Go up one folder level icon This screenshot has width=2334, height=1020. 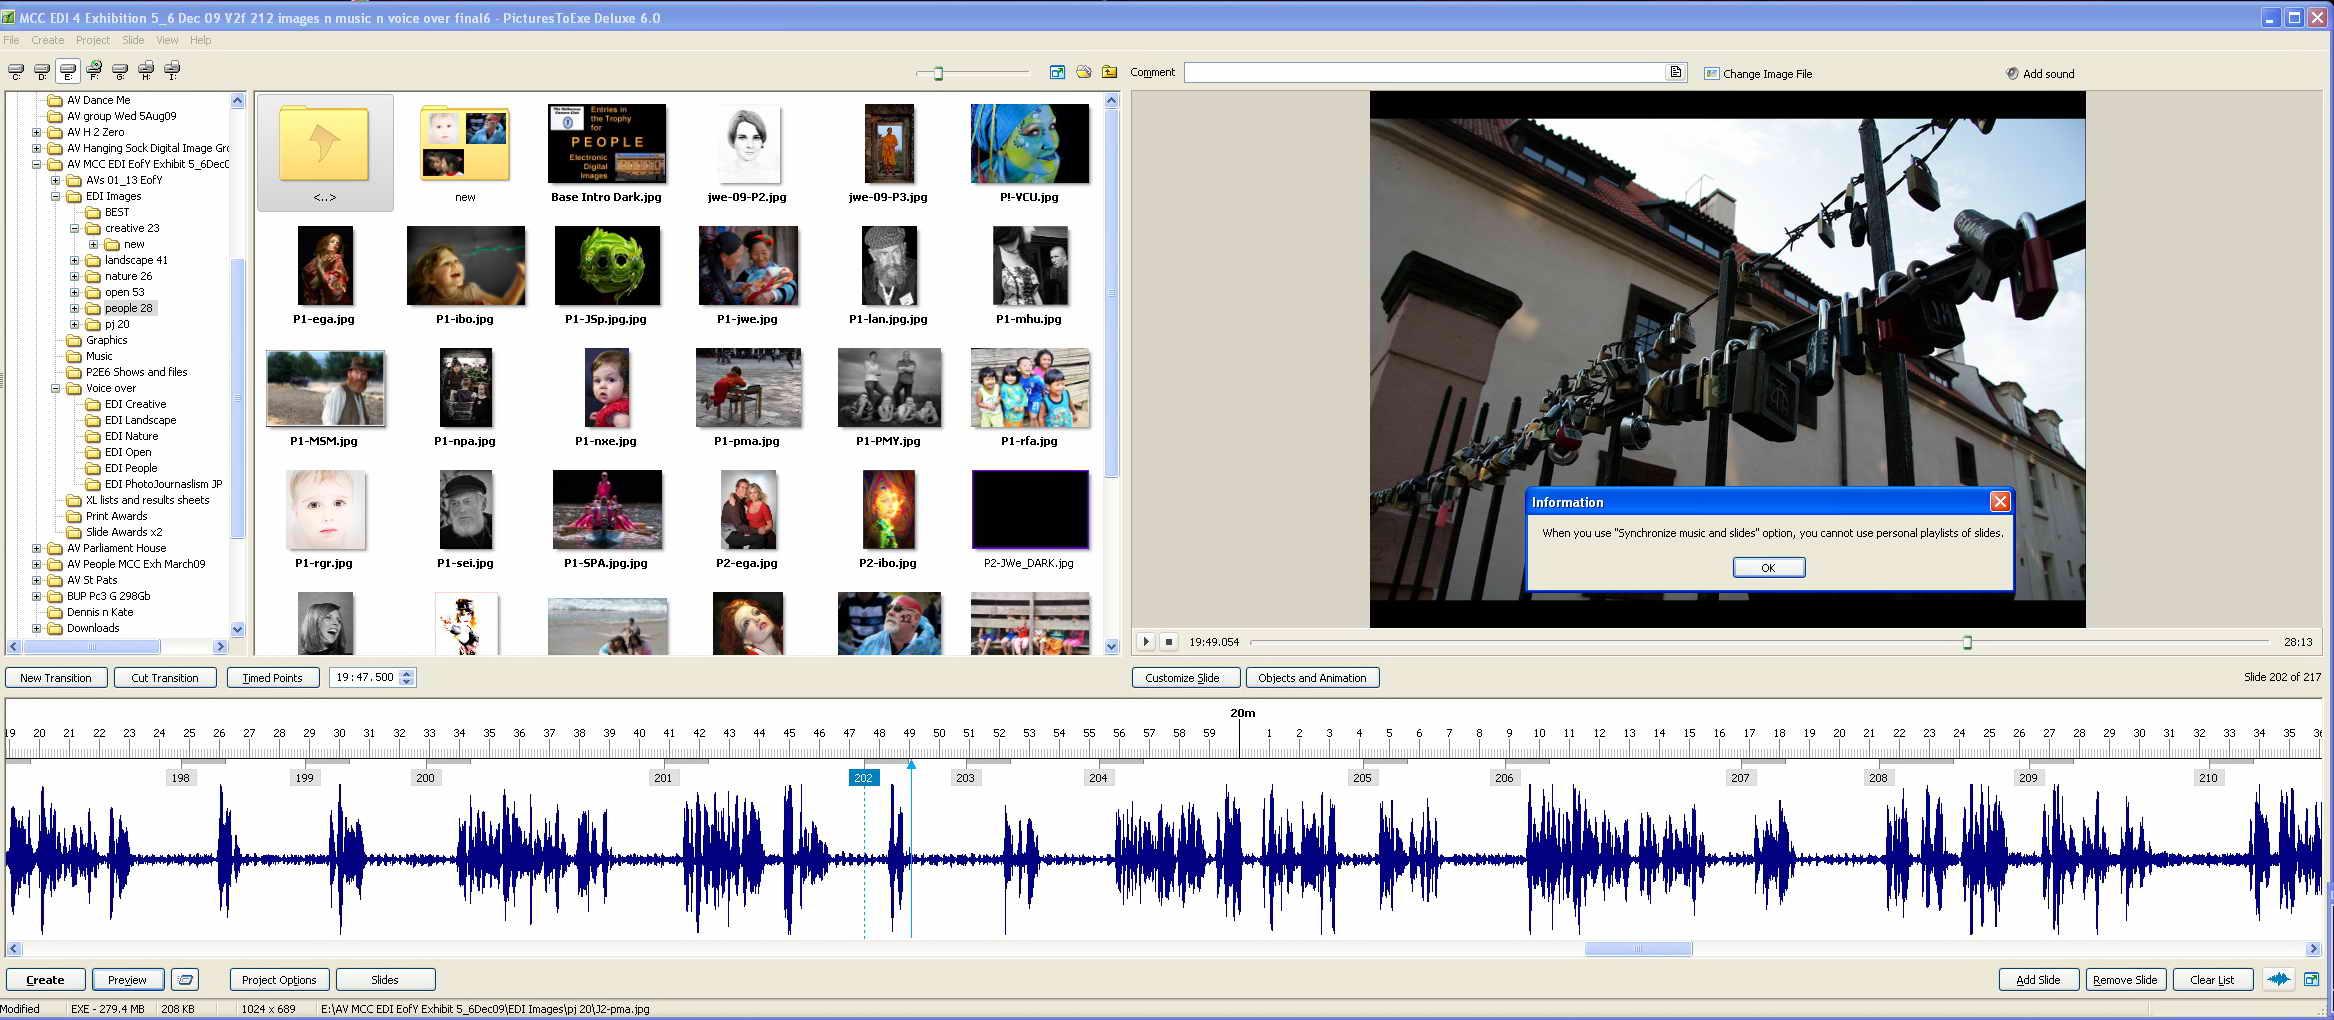click(x=1109, y=72)
